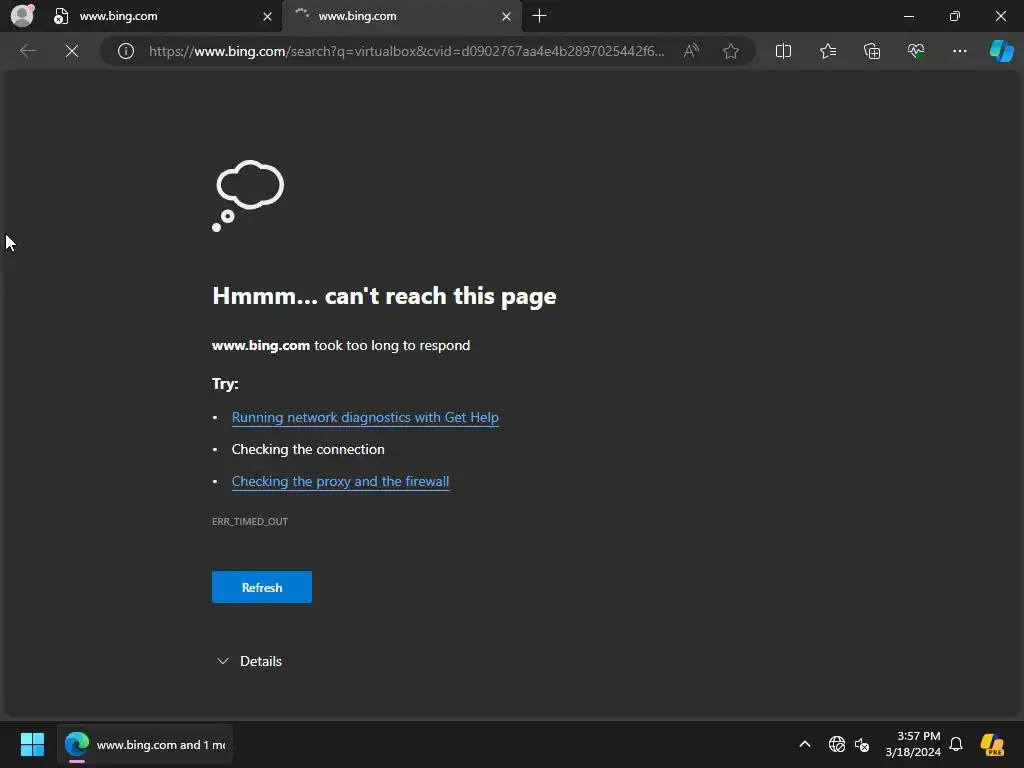Open the clock showing 3:57 PM
Image resolution: width=1024 pixels, height=768 pixels.
(x=913, y=744)
